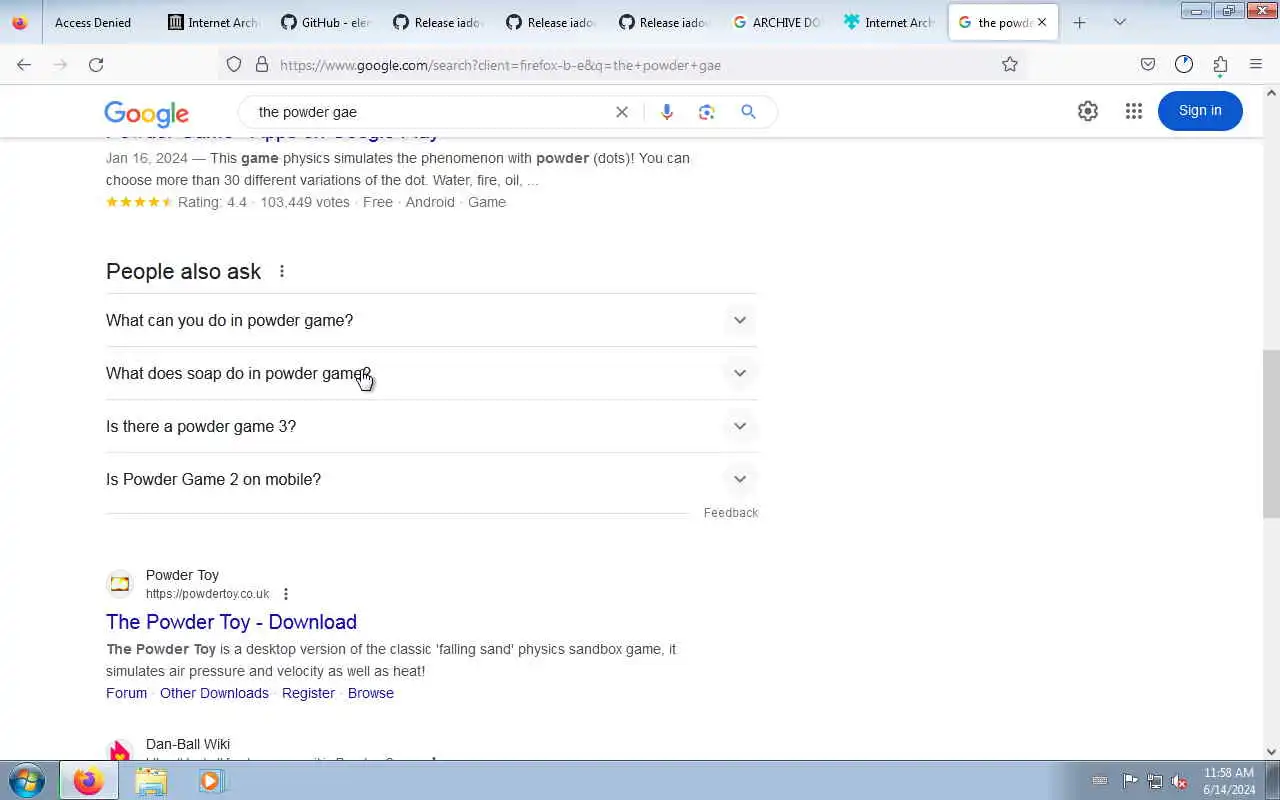Open the Browse sitelink
This screenshot has width=1280, height=800.
371,693
